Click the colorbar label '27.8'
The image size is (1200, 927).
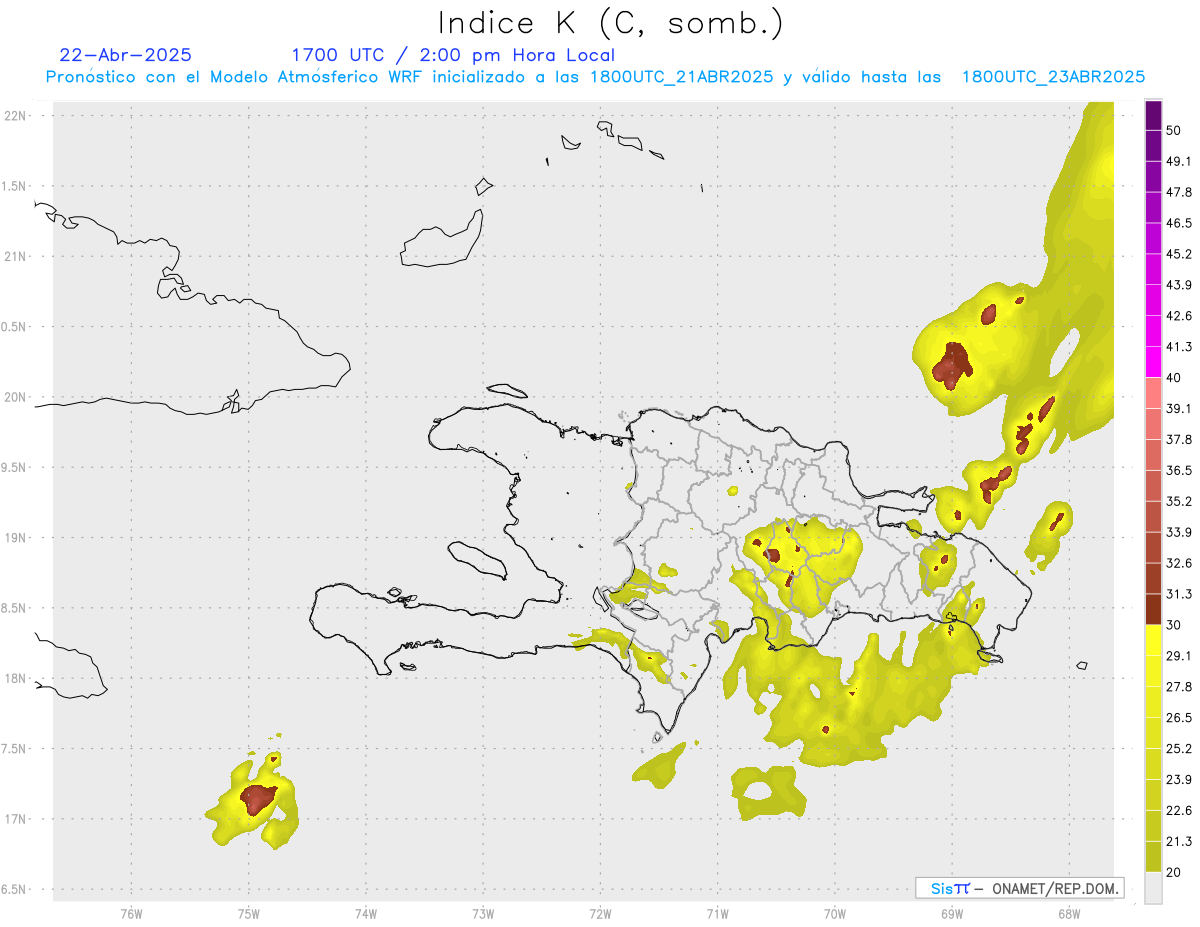point(1179,687)
